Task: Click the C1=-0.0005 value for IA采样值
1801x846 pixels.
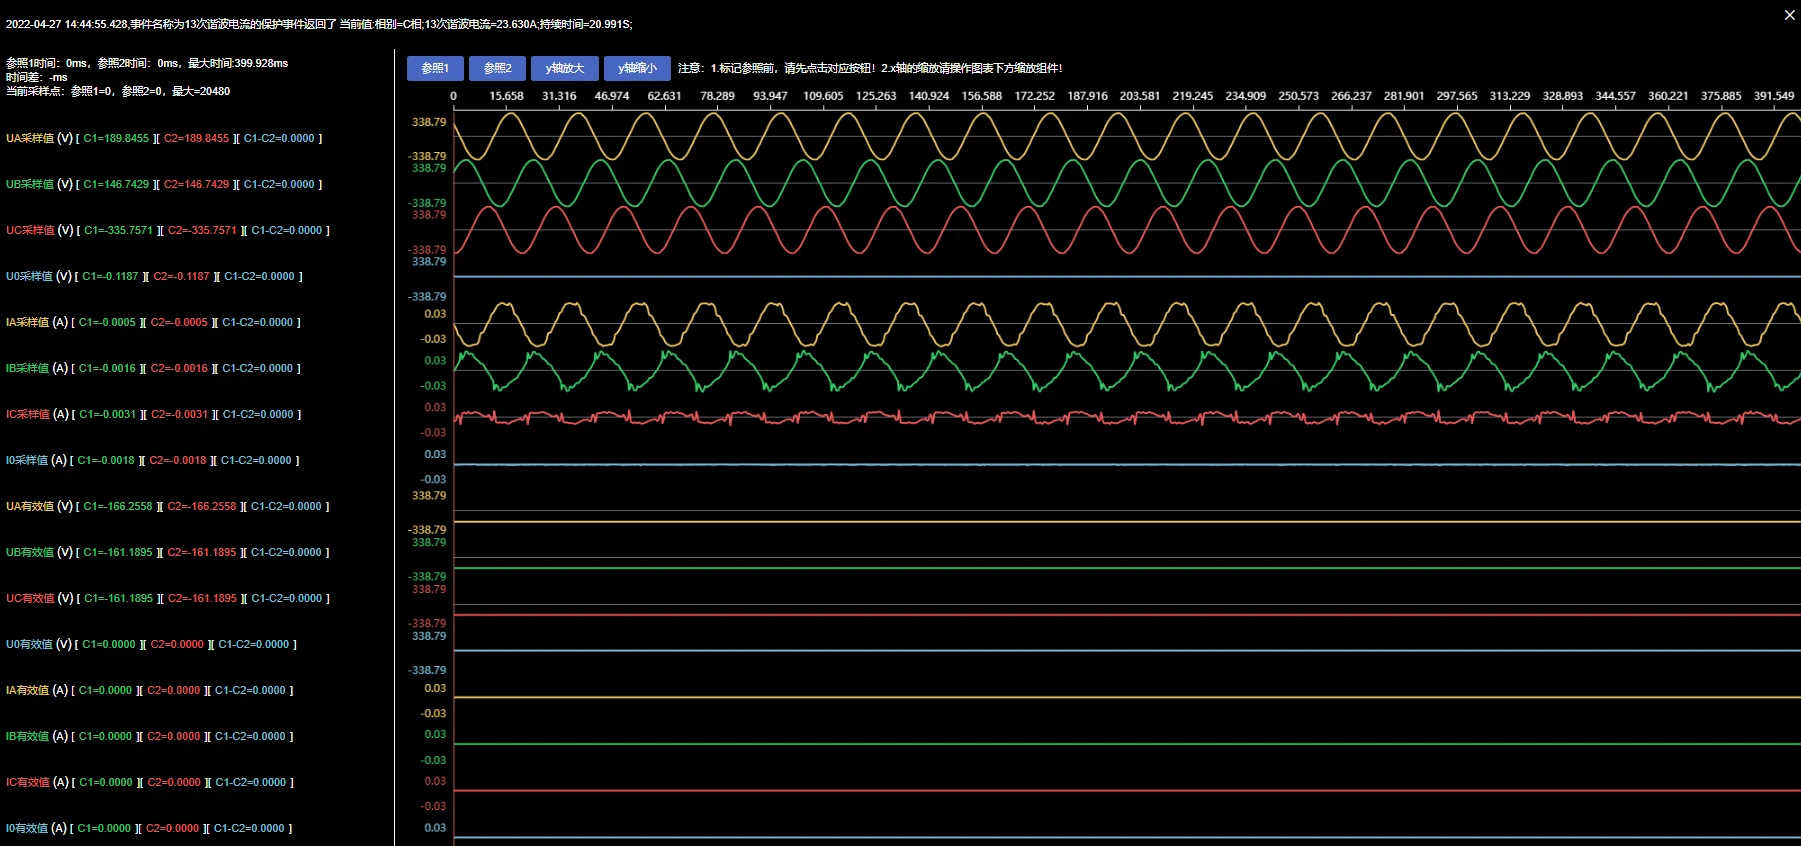Action: tap(107, 322)
